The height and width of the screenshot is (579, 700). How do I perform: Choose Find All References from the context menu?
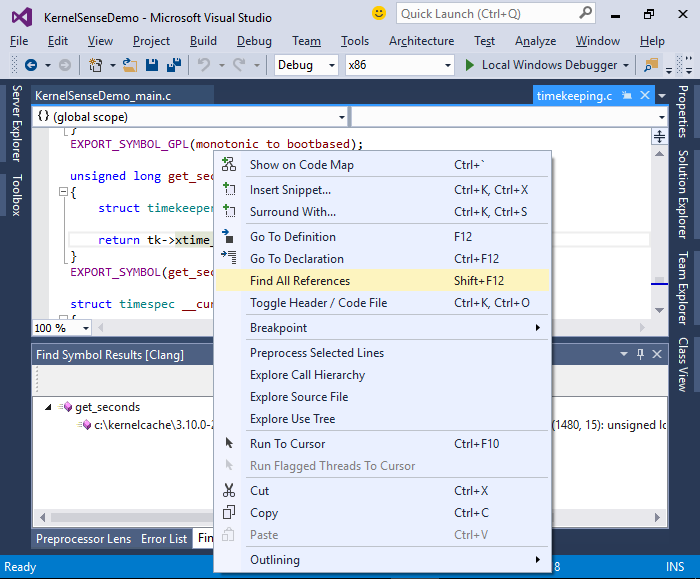tap(383, 280)
